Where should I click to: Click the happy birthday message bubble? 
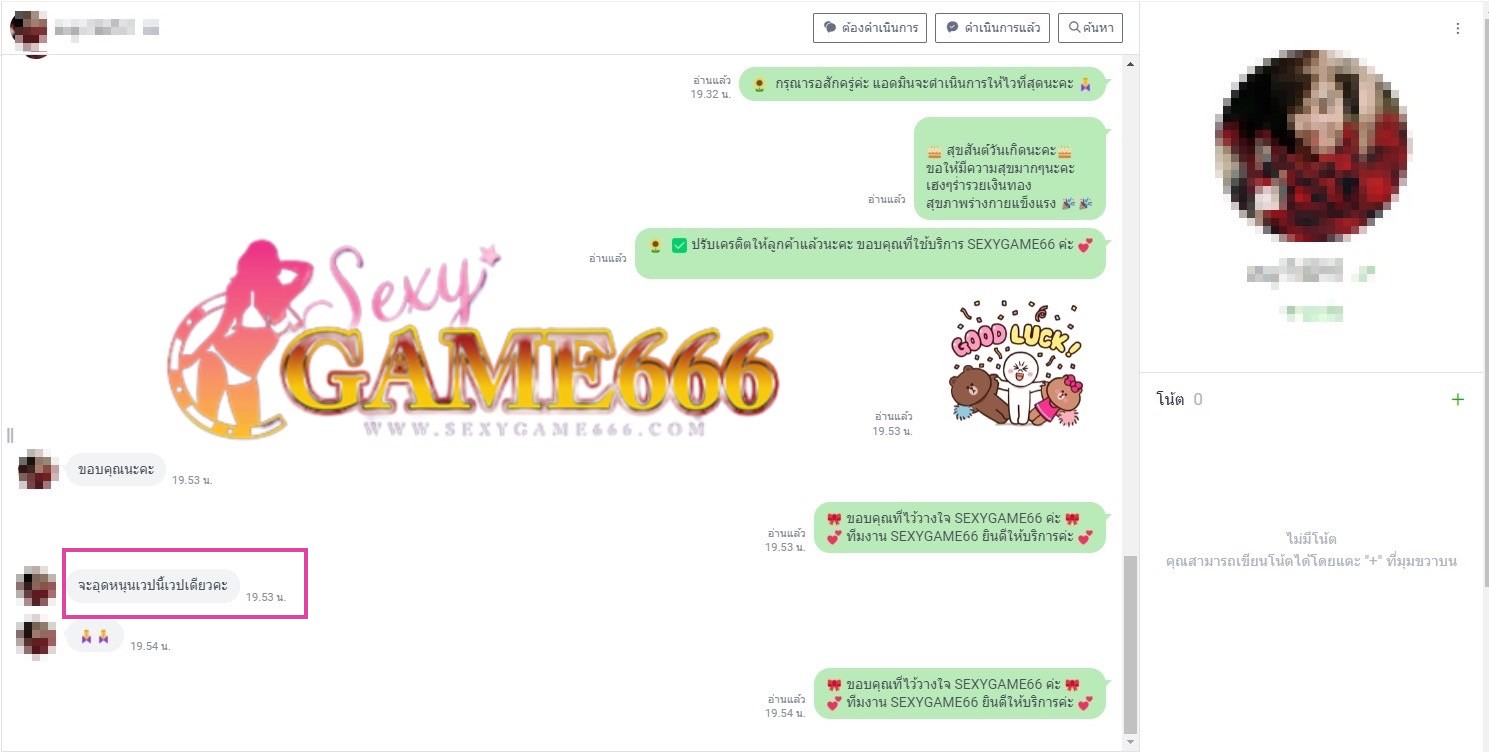[x=1010, y=168]
